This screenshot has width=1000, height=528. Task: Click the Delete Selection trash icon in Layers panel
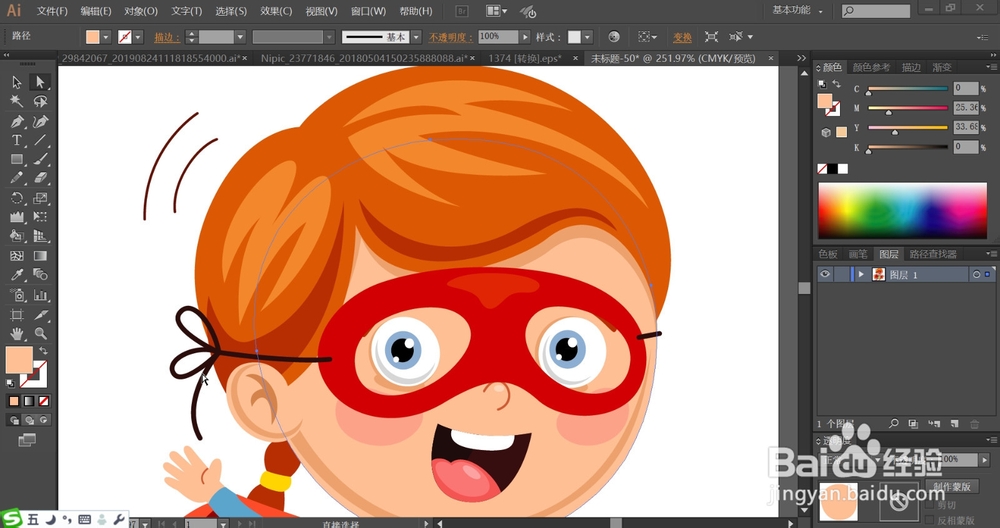(x=974, y=423)
